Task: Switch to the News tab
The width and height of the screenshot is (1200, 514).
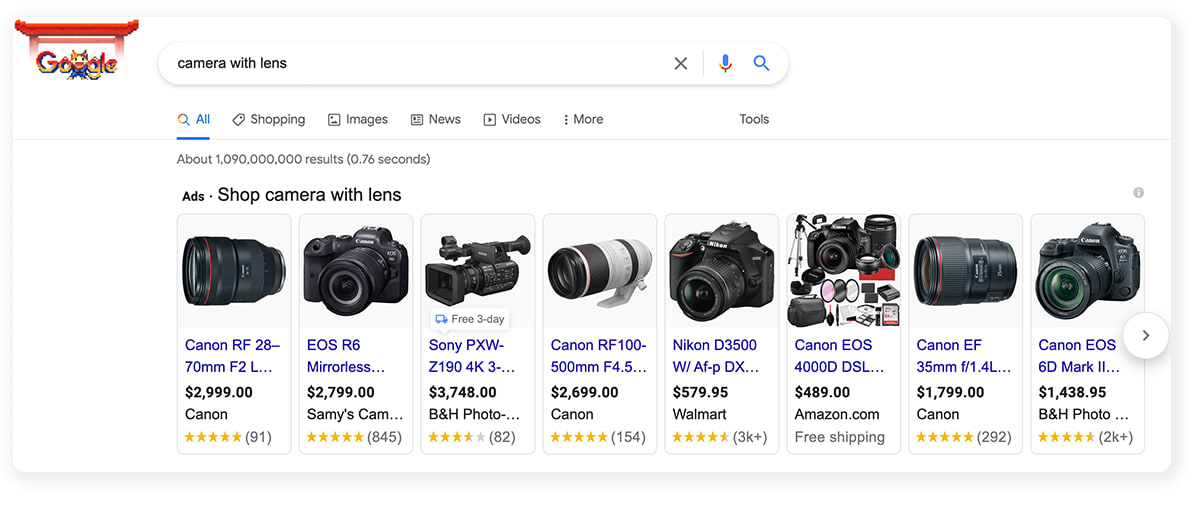Action: point(436,119)
